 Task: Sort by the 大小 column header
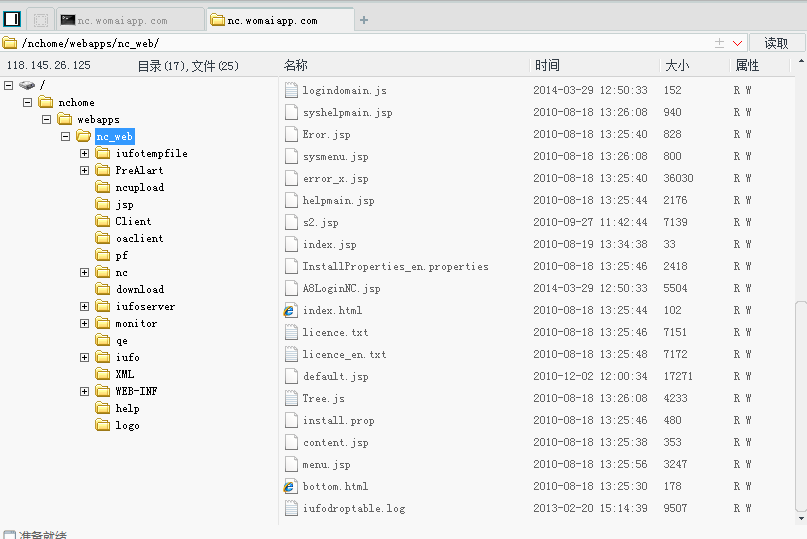click(677, 65)
